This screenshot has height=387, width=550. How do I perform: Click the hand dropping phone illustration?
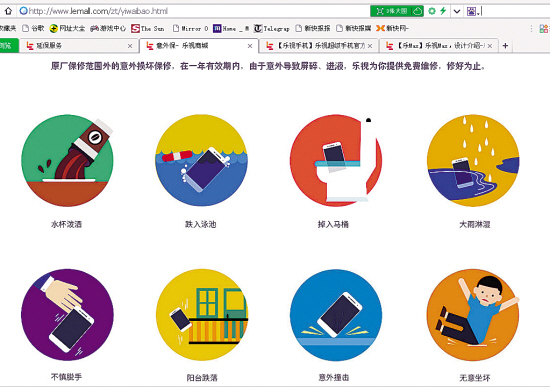pos(67,315)
